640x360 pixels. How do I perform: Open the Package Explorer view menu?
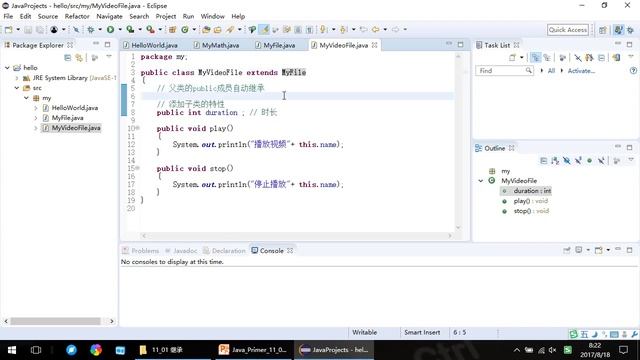(x=109, y=57)
